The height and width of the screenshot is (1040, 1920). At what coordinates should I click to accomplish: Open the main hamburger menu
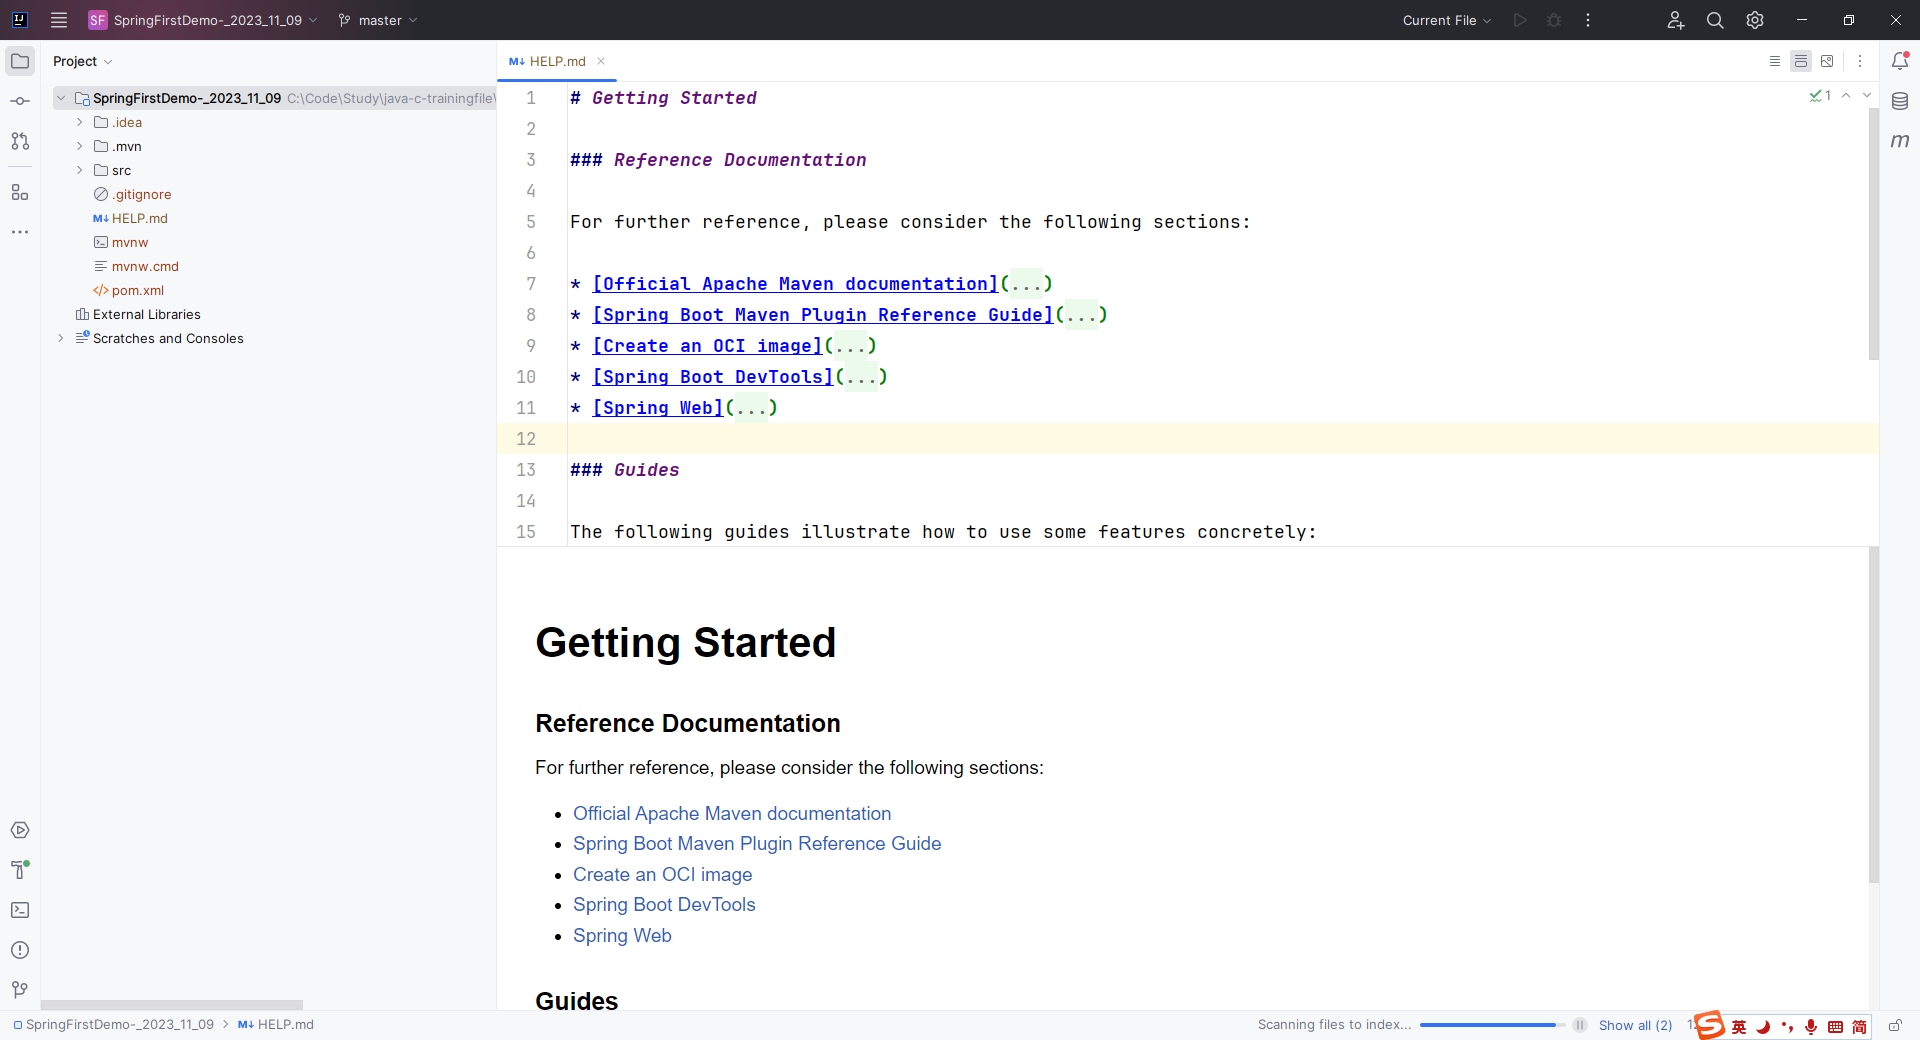[59, 20]
